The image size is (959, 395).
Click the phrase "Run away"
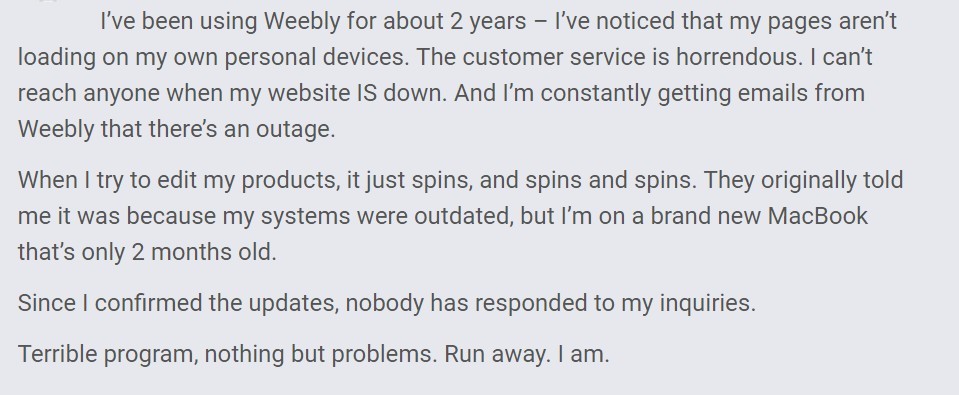coord(495,354)
